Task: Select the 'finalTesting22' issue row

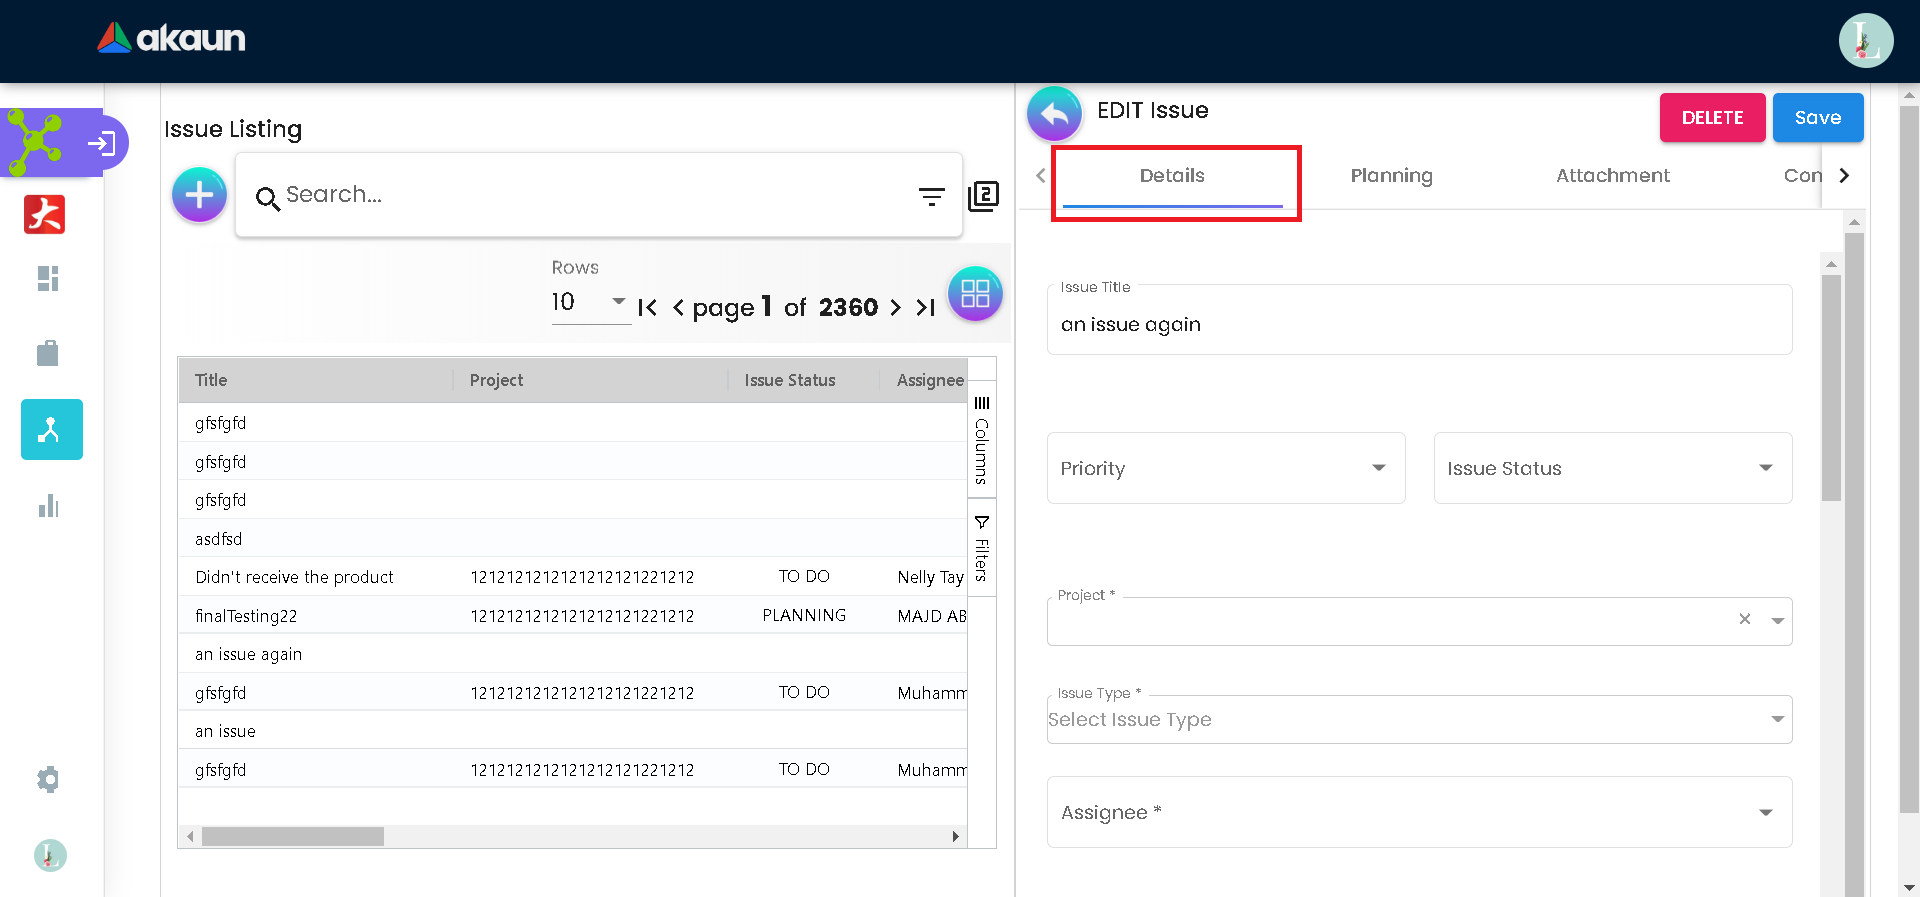Action: pos(573,616)
